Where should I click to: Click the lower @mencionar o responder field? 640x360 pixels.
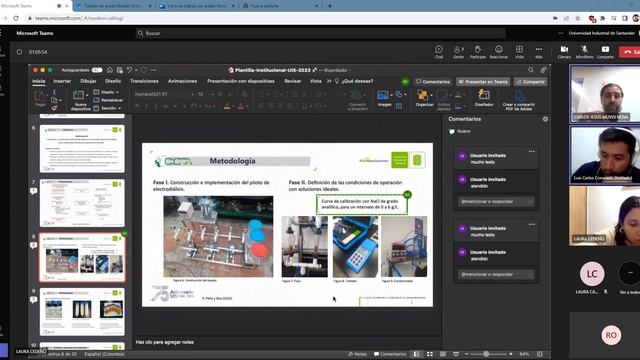point(496,274)
